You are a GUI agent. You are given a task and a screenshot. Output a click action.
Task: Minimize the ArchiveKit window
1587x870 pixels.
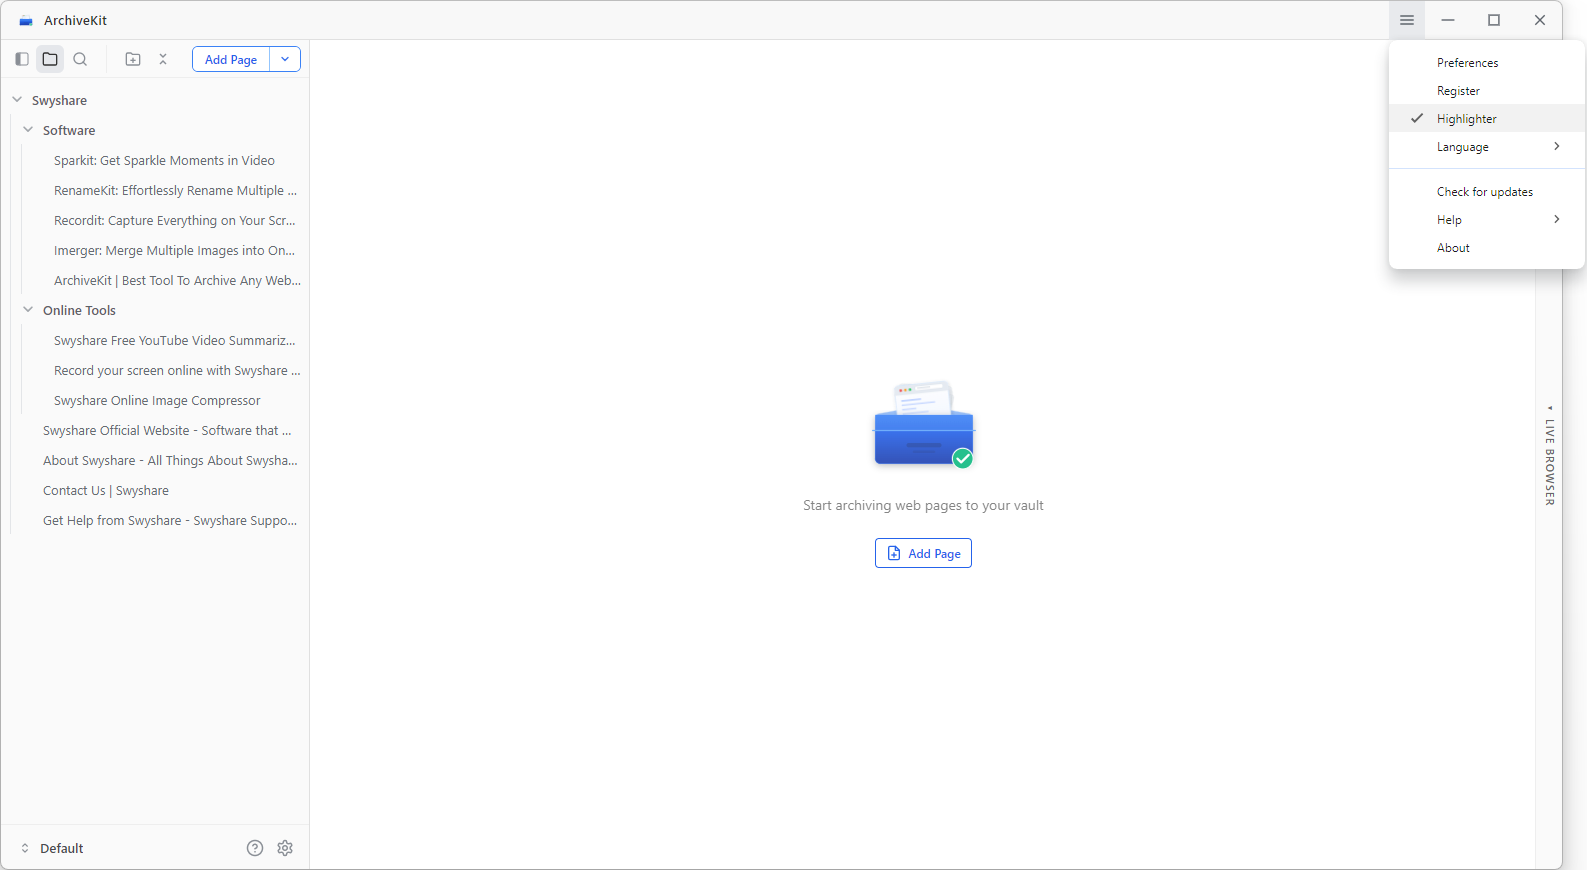coord(1448,20)
